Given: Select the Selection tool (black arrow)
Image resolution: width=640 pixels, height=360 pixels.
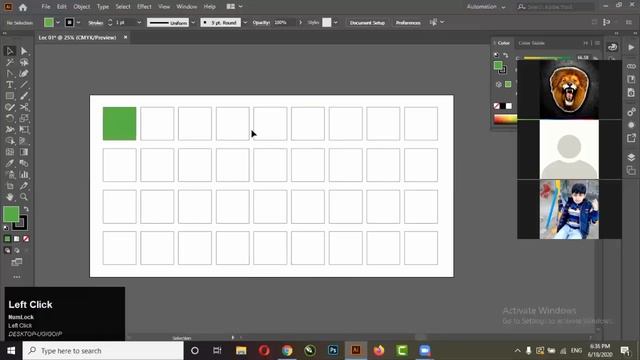Looking at the screenshot, I should [10, 51].
